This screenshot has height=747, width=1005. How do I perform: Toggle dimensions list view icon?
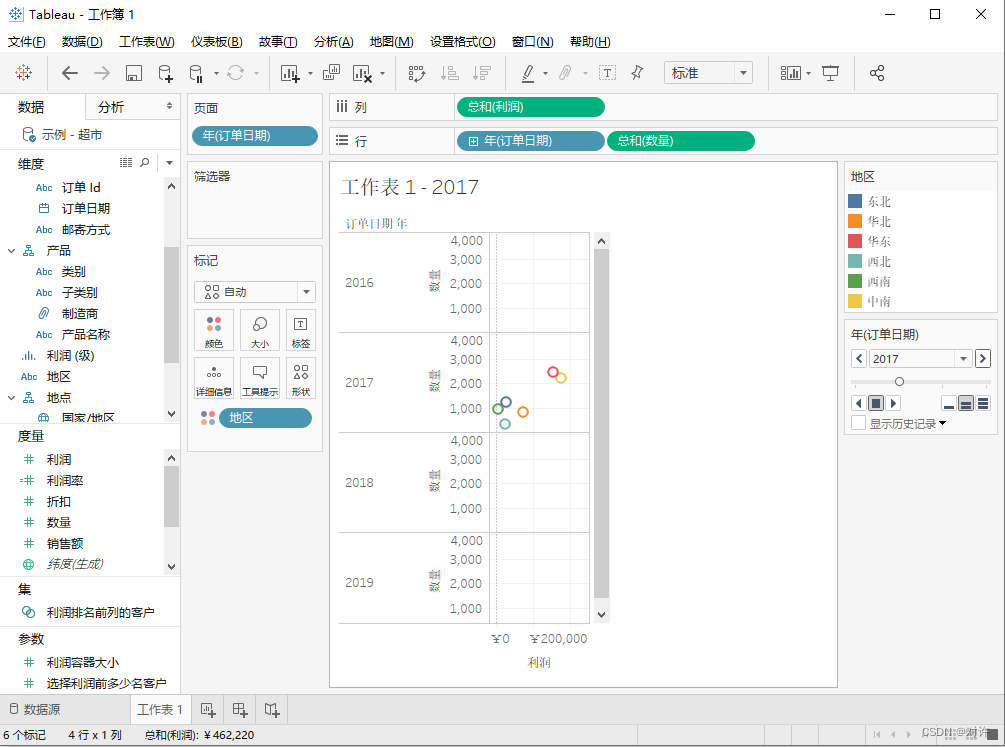click(x=126, y=163)
